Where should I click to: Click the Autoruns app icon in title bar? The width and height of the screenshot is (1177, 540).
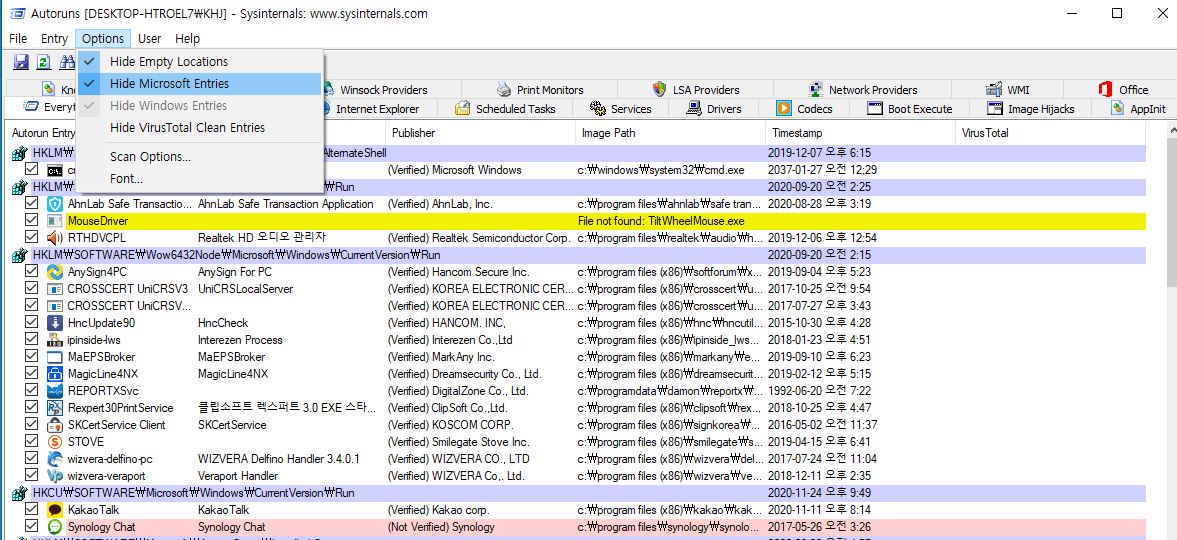[x=16, y=14]
